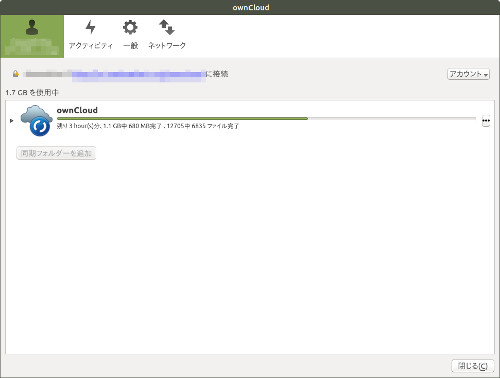
Task: Click the 閉じる(C) button
Action: tap(472, 366)
